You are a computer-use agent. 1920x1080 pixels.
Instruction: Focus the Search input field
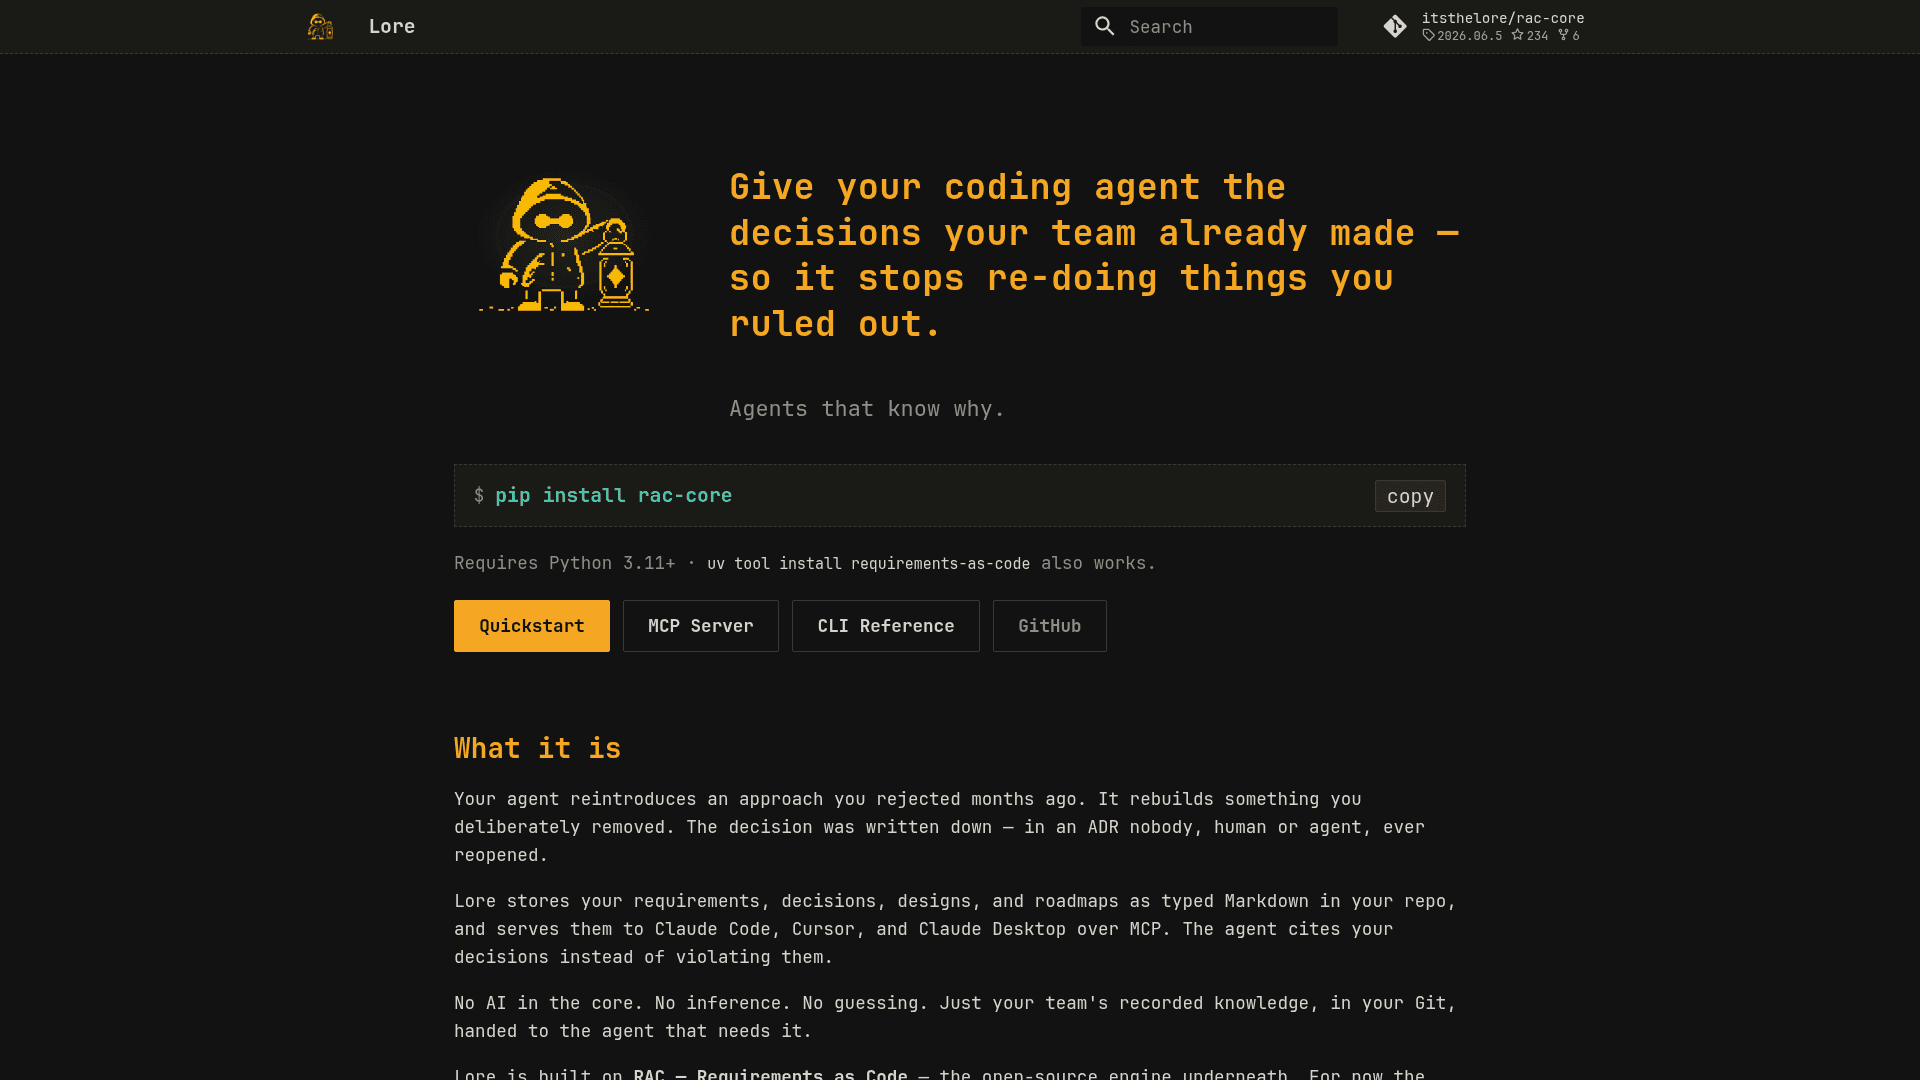coord(1209,26)
